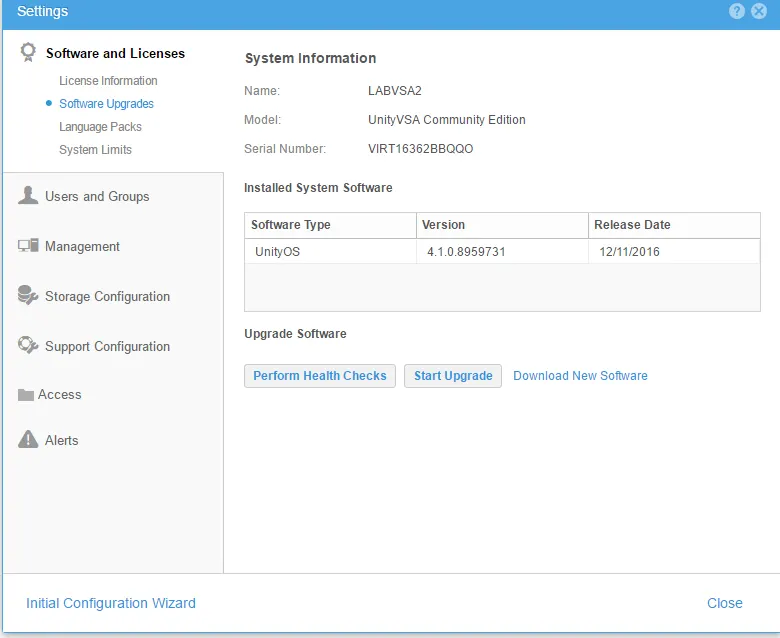Select the UnityOS table row cell
780x638 pixels.
[330, 252]
